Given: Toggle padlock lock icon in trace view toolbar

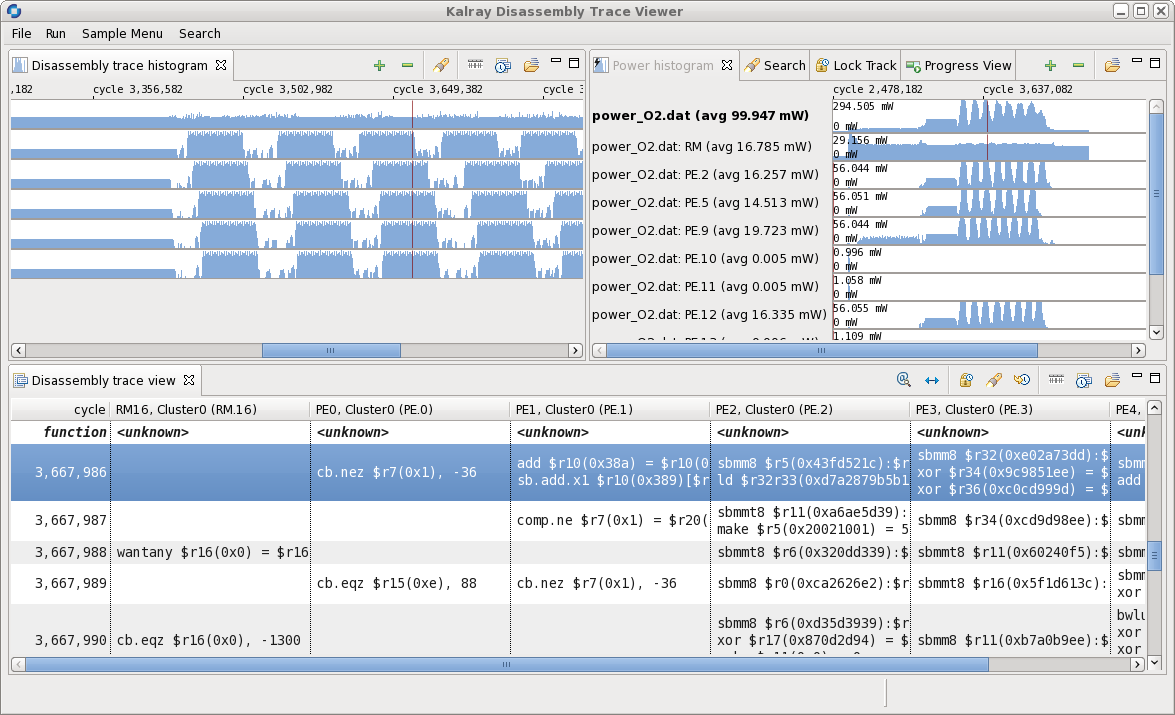Looking at the screenshot, I should coord(966,380).
